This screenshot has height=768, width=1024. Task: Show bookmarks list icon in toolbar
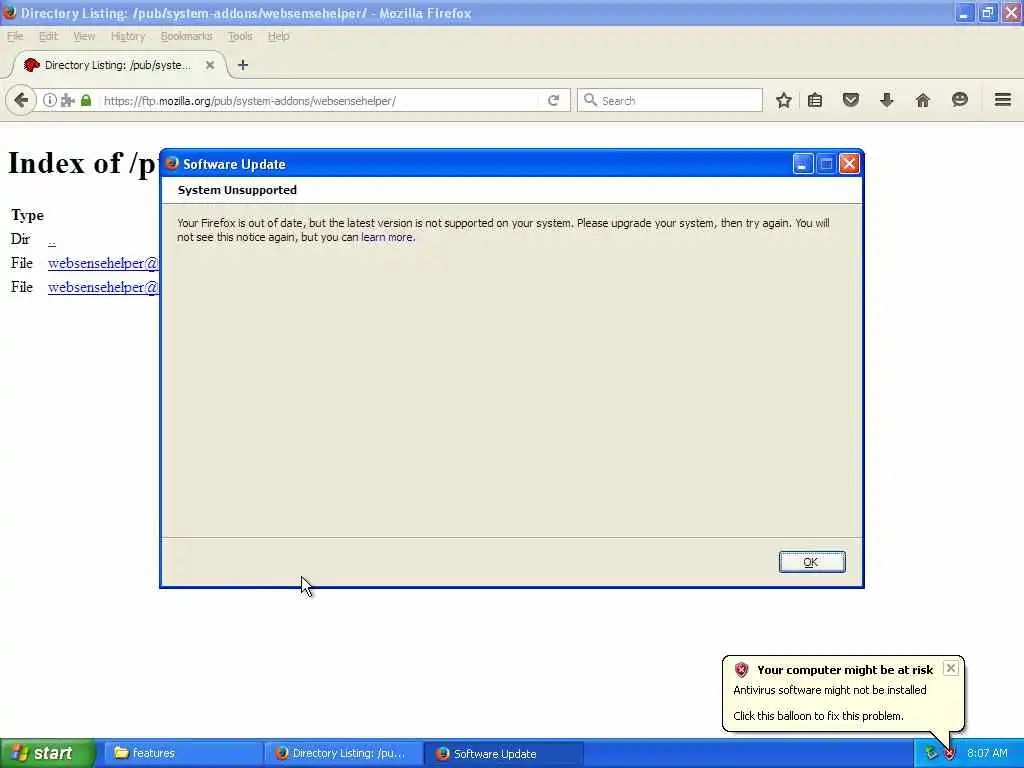tap(814, 100)
